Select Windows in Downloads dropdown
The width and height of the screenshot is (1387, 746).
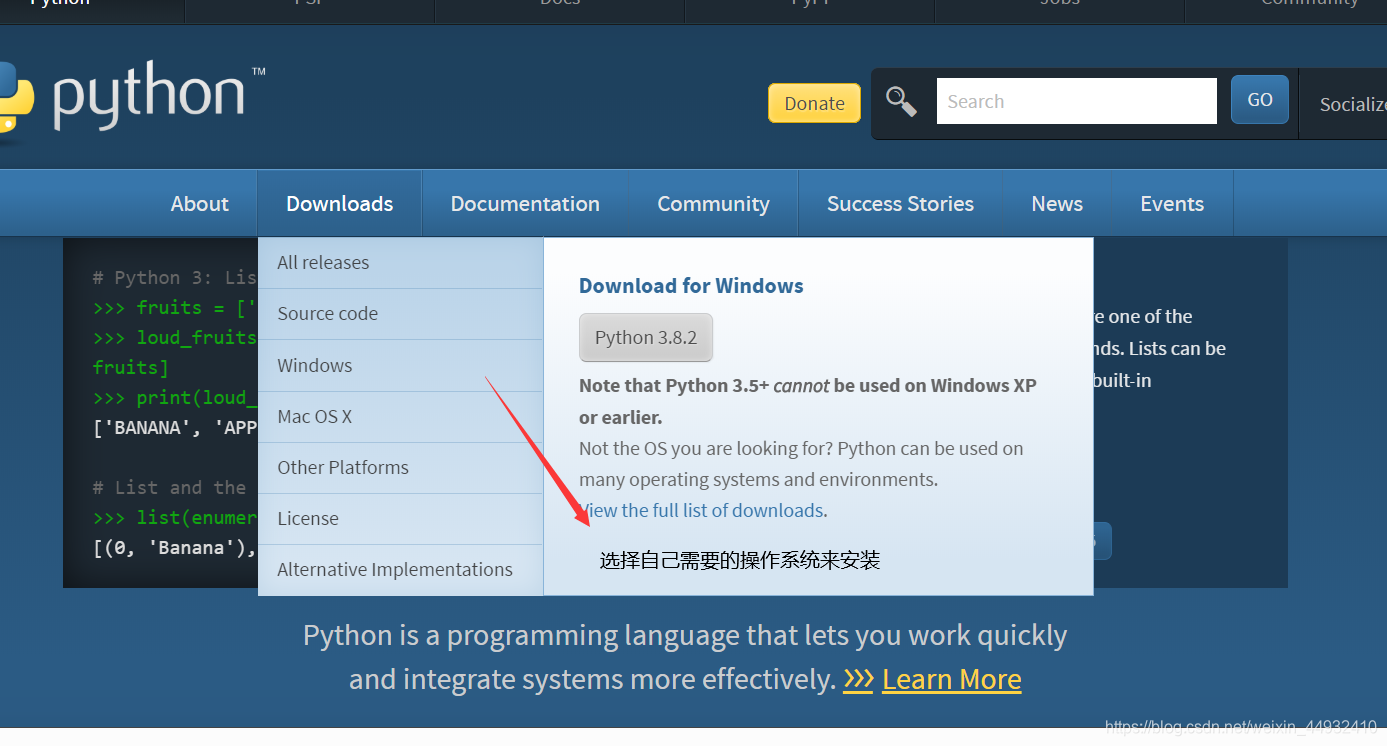pos(400,365)
